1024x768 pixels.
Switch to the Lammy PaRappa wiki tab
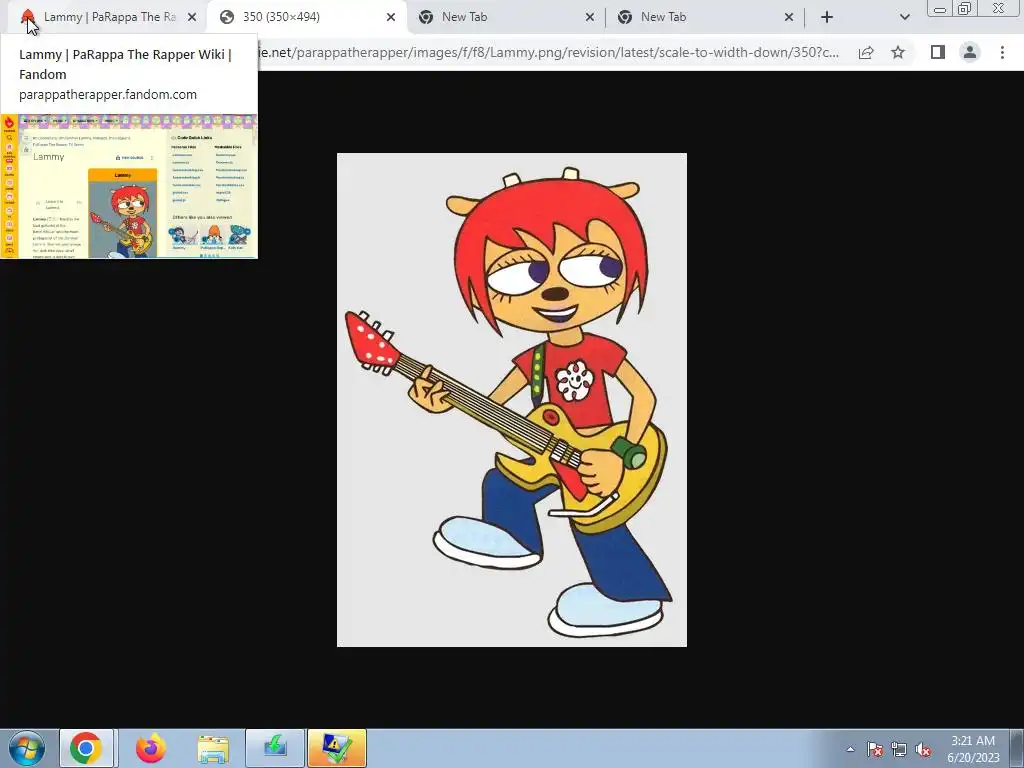coord(108,17)
